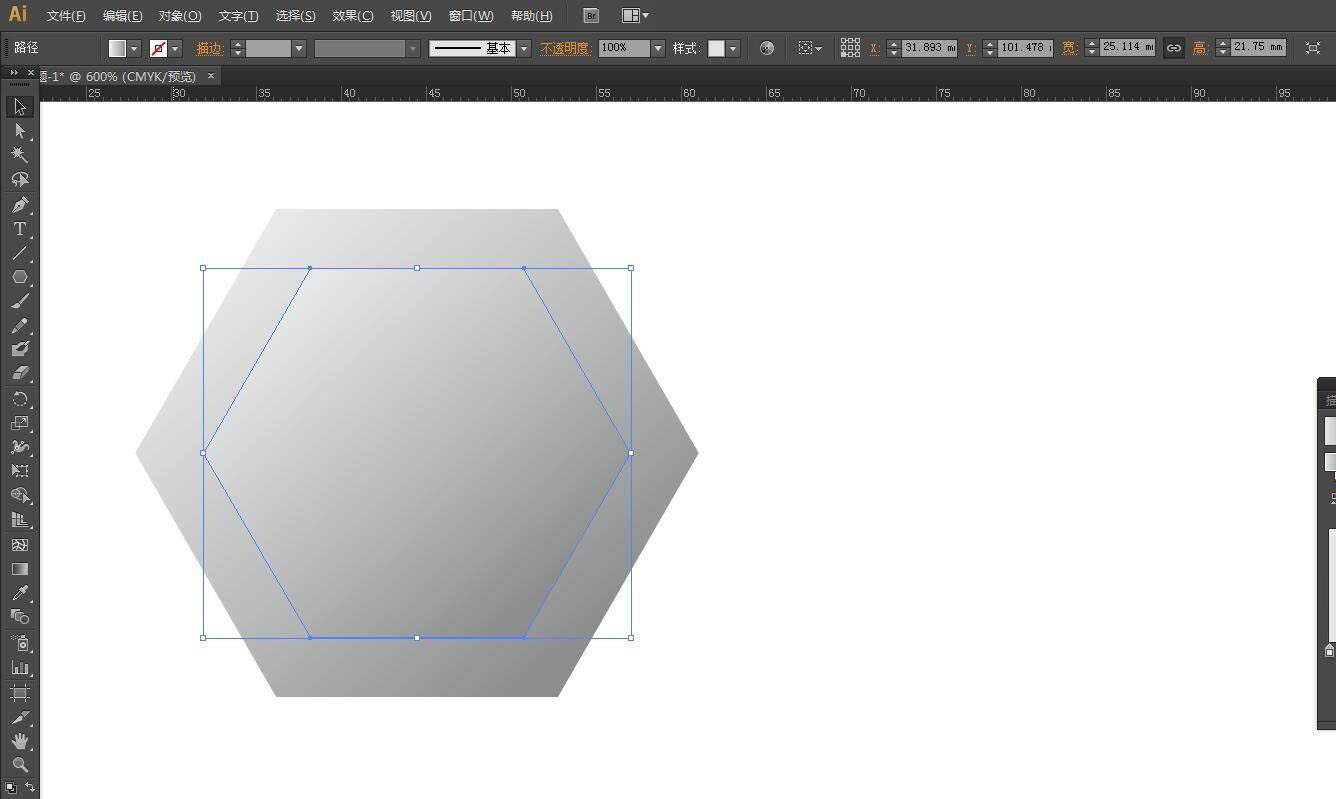The height and width of the screenshot is (799, 1336).
Task: Toggle the width-height constrain proportions link
Action: [1173, 47]
